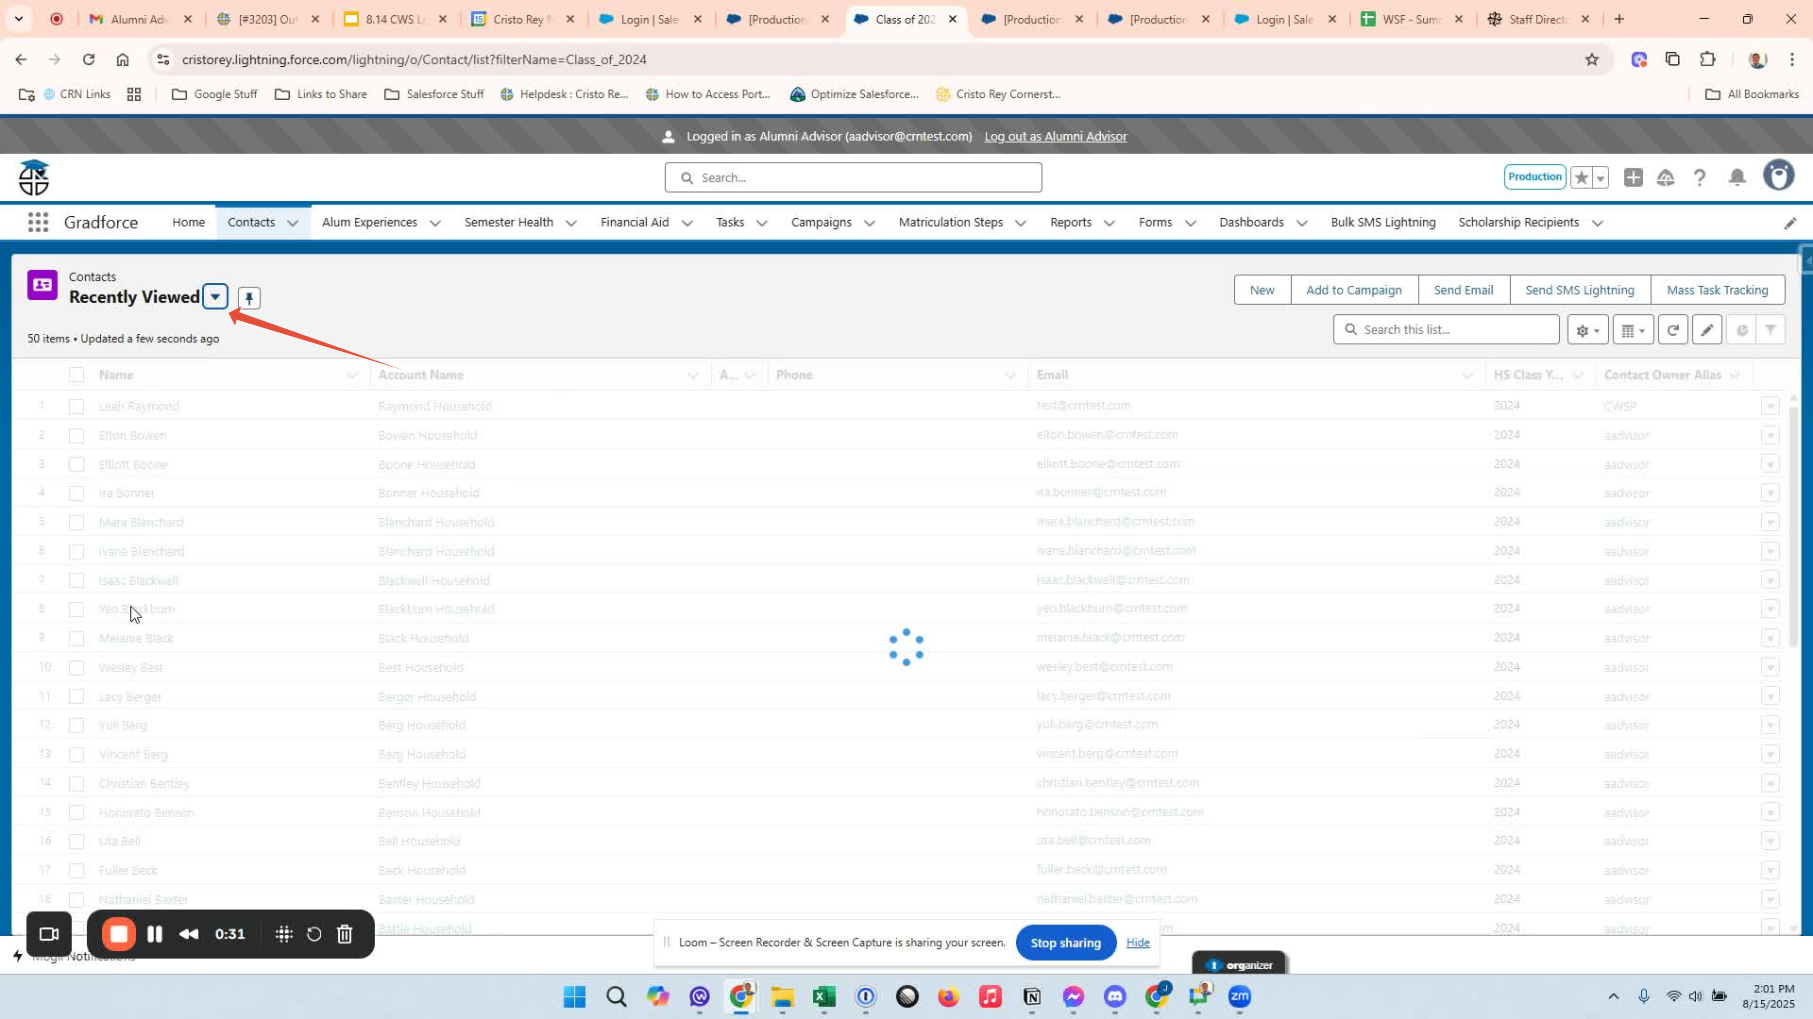Open the Dashboards tab
The image size is (1813, 1019).
click(x=1251, y=222)
